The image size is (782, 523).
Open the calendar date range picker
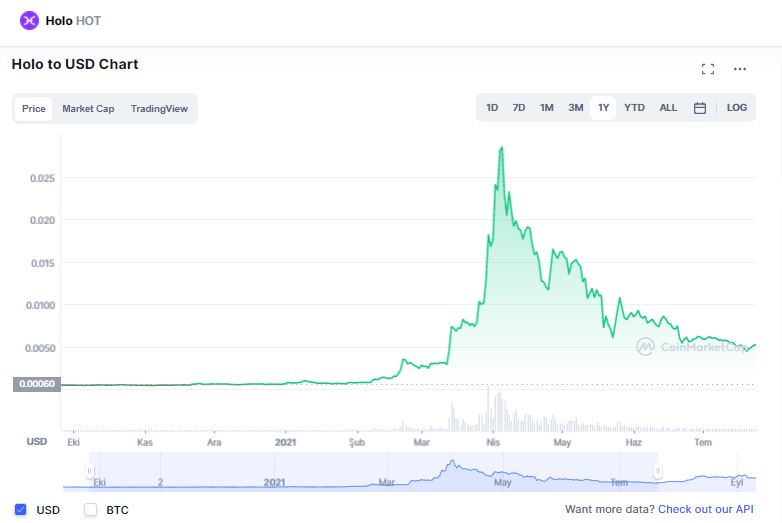click(x=700, y=108)
